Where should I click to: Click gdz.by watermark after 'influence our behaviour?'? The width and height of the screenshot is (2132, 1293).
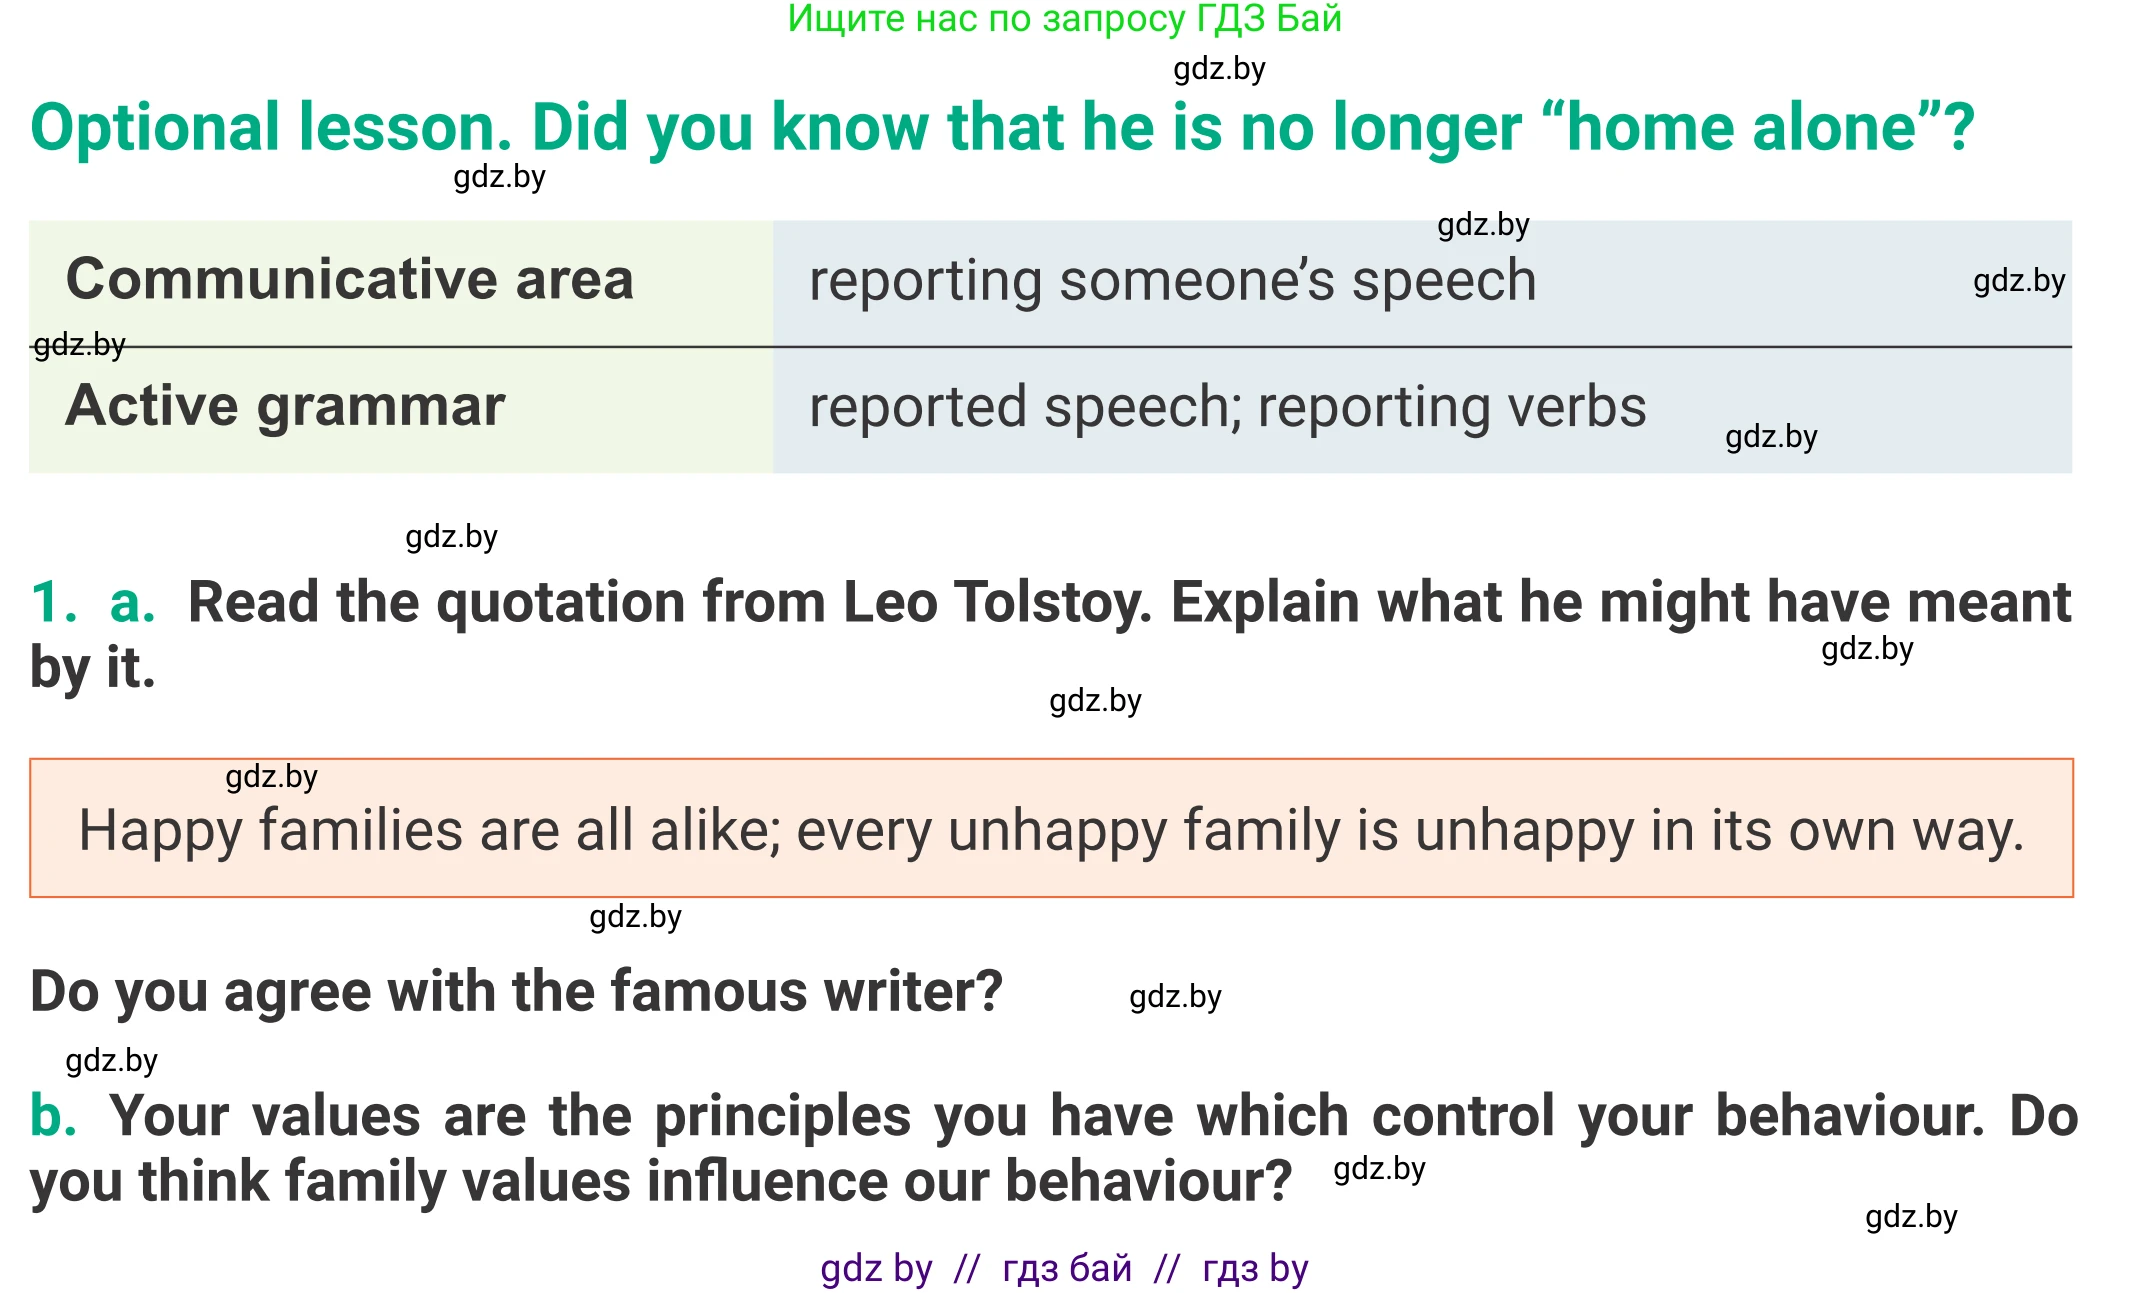pyautogui.click(x=1379, y=1168)
